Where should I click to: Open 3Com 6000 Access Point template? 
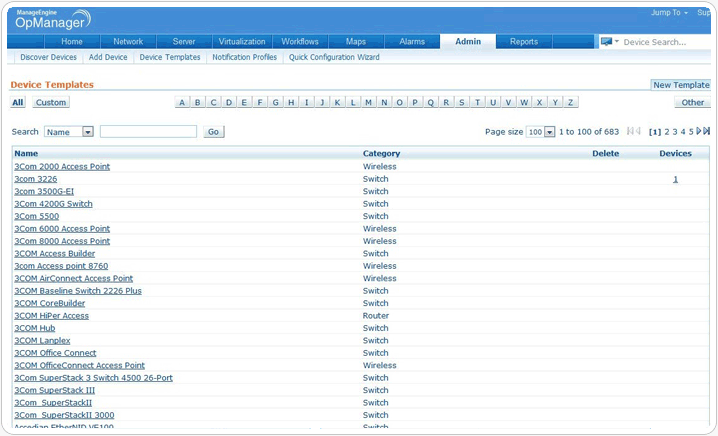62,229
